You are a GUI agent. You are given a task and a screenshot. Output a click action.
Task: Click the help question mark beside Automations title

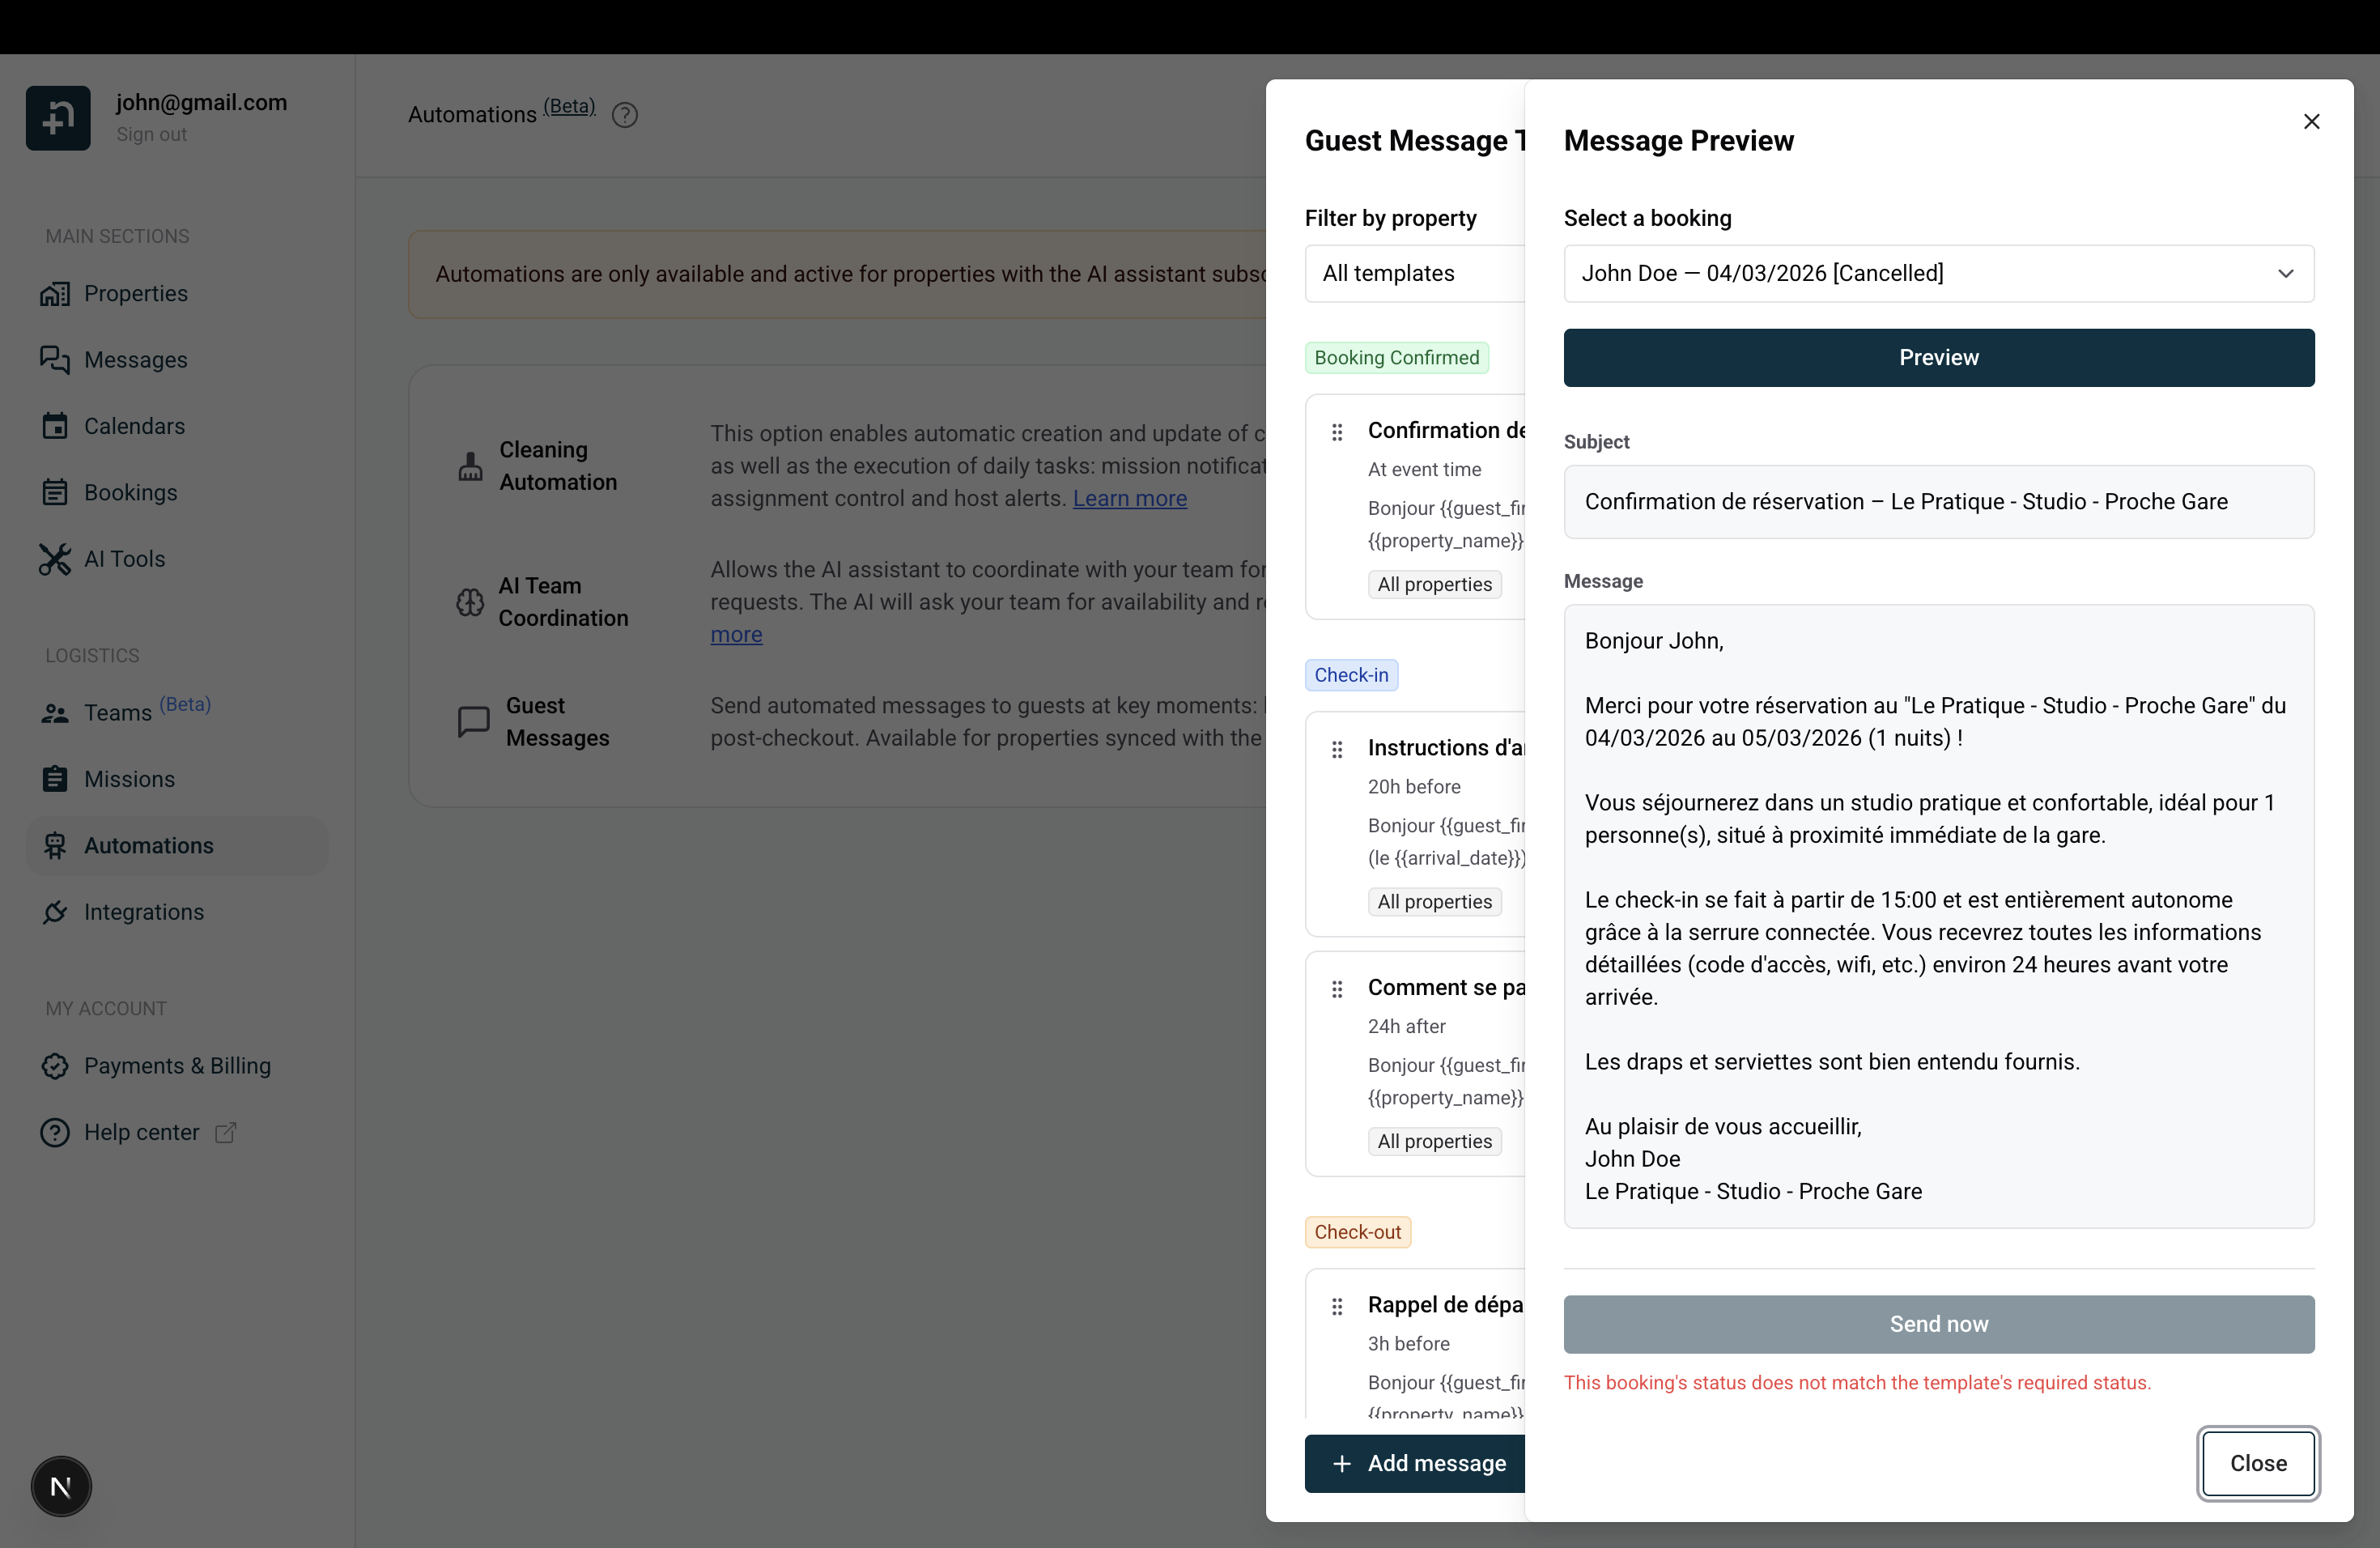click(624, 114)
